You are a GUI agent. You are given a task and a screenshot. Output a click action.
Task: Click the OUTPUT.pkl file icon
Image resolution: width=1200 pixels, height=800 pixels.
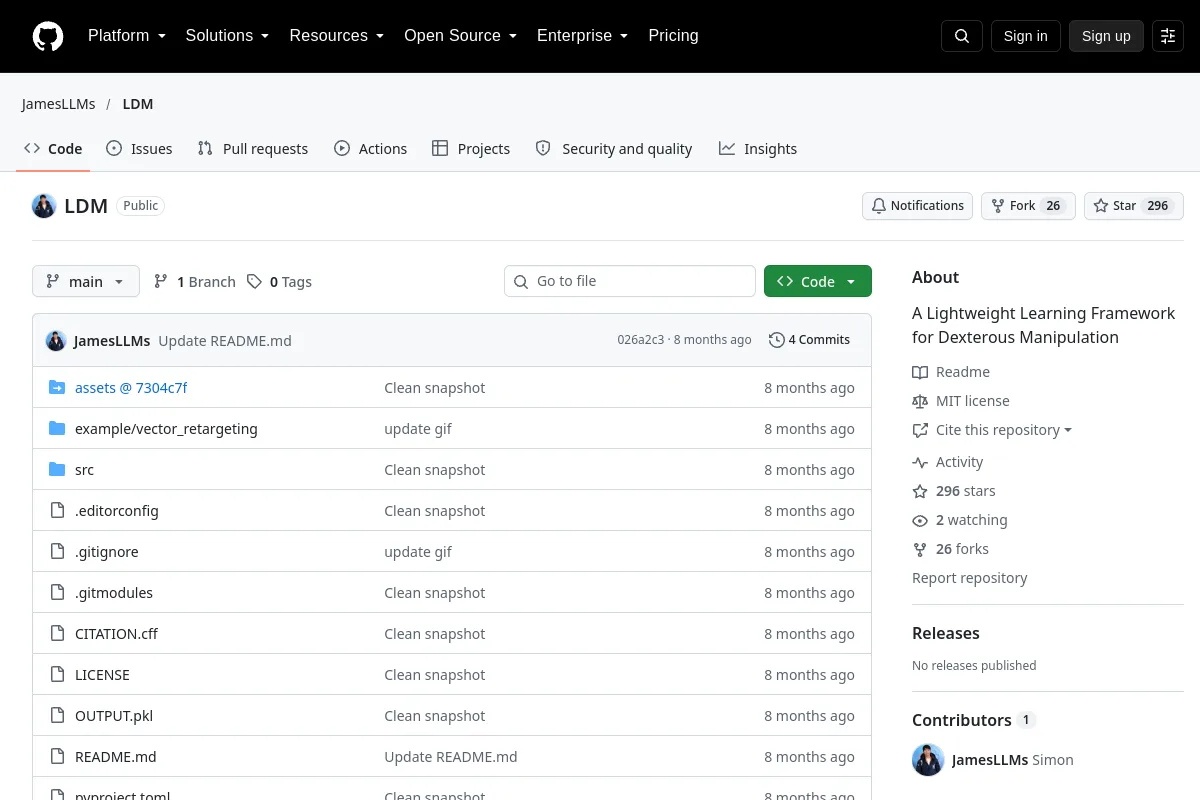coord(57,716)
